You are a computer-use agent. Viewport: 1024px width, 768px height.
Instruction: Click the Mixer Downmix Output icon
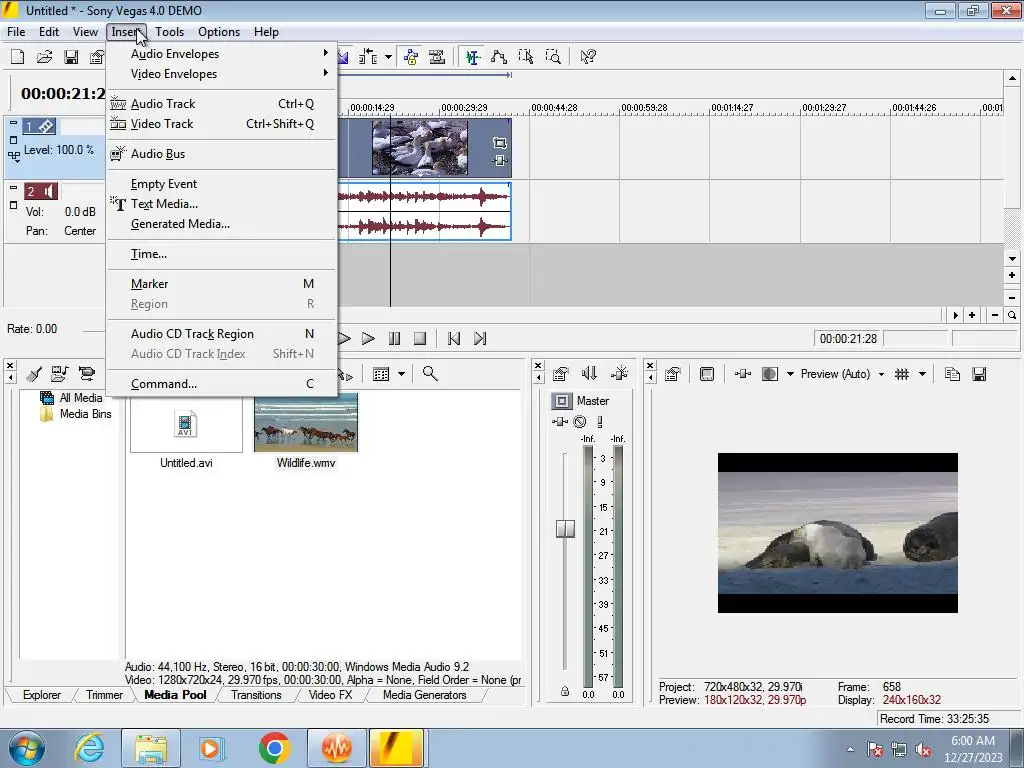point(590,374)
